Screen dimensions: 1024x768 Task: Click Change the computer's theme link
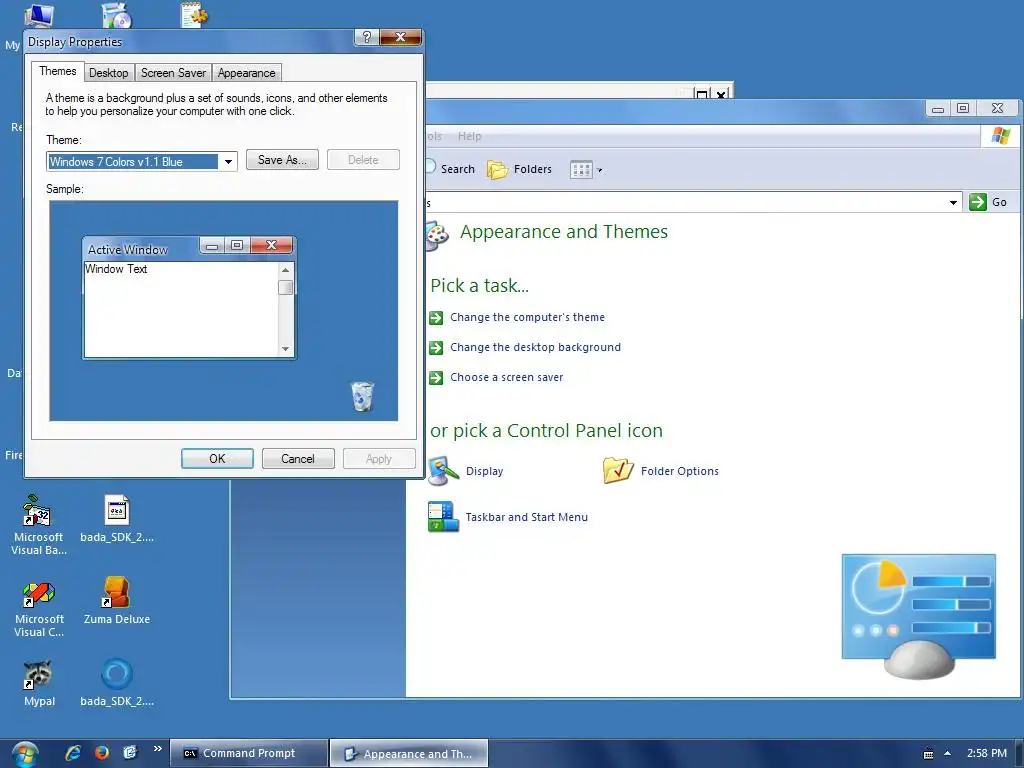(x=527, y=317)
